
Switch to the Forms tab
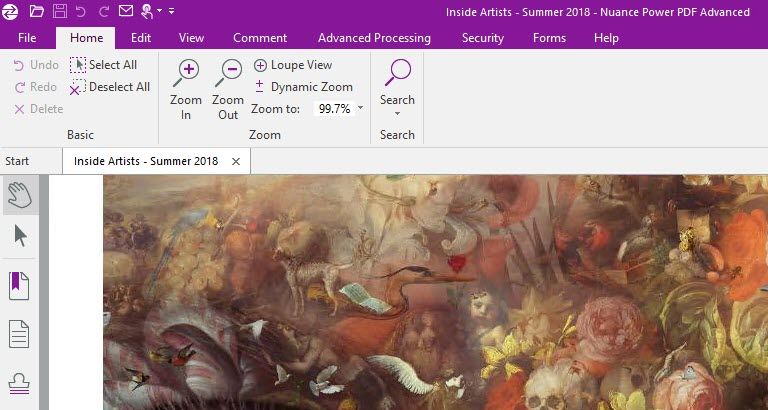[x=549, y=38]
